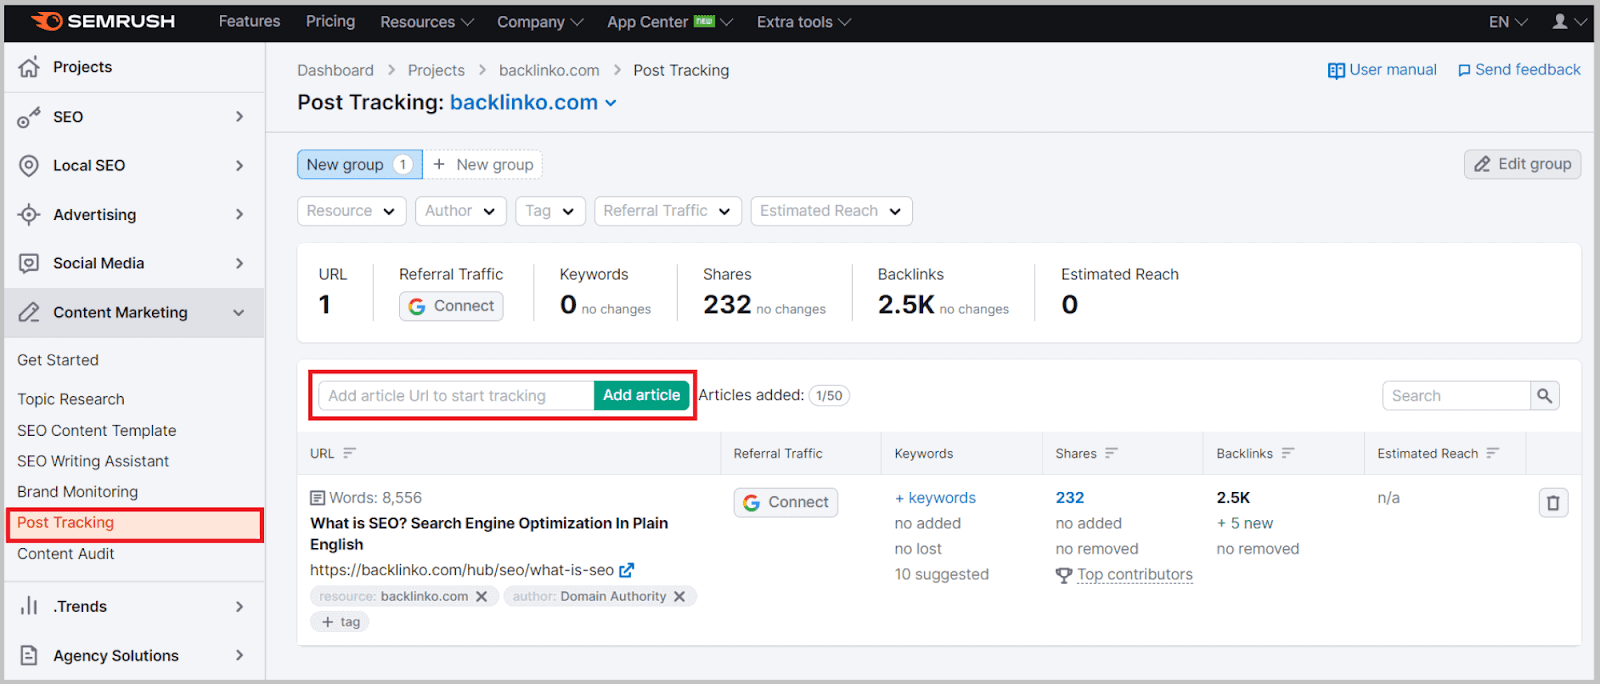Screen dimensions: 1600x684
Task: Open the App Center menu
Action: pos(670,22)
